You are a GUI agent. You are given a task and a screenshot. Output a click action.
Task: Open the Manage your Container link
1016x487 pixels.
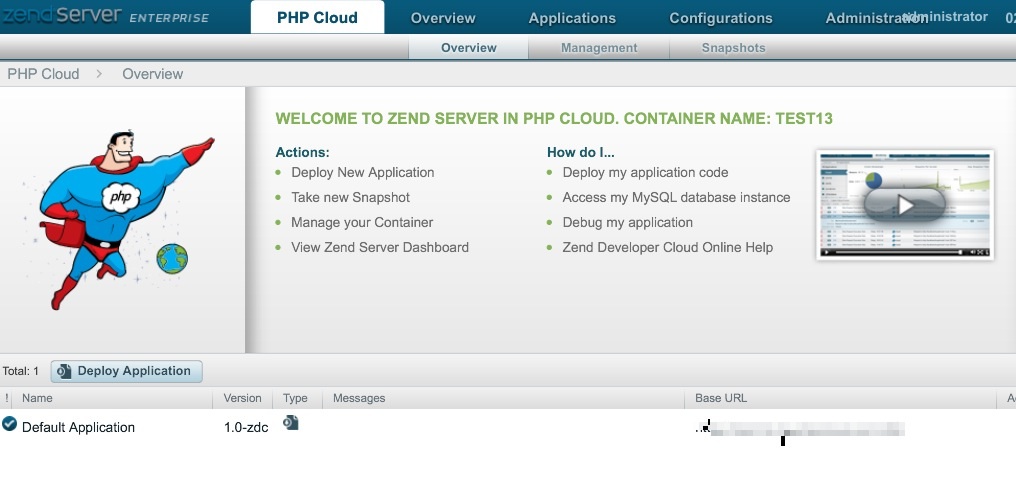(362, 222)
